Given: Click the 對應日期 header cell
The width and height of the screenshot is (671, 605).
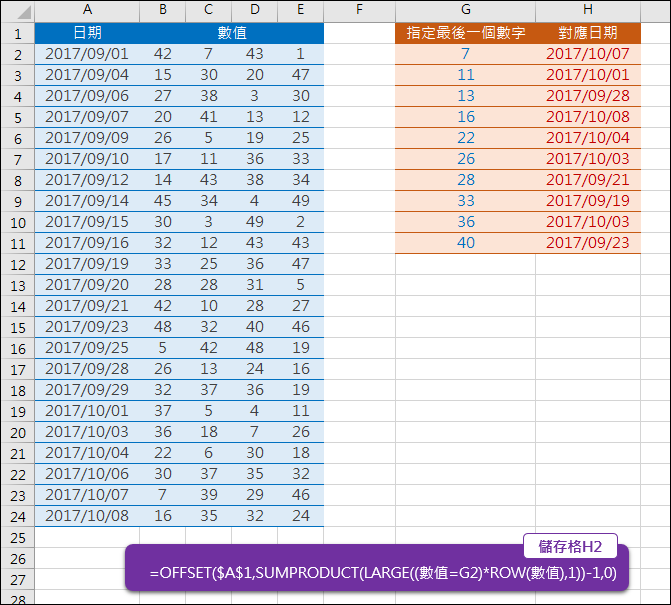Looking at the screenshot, I should [588, 33].
